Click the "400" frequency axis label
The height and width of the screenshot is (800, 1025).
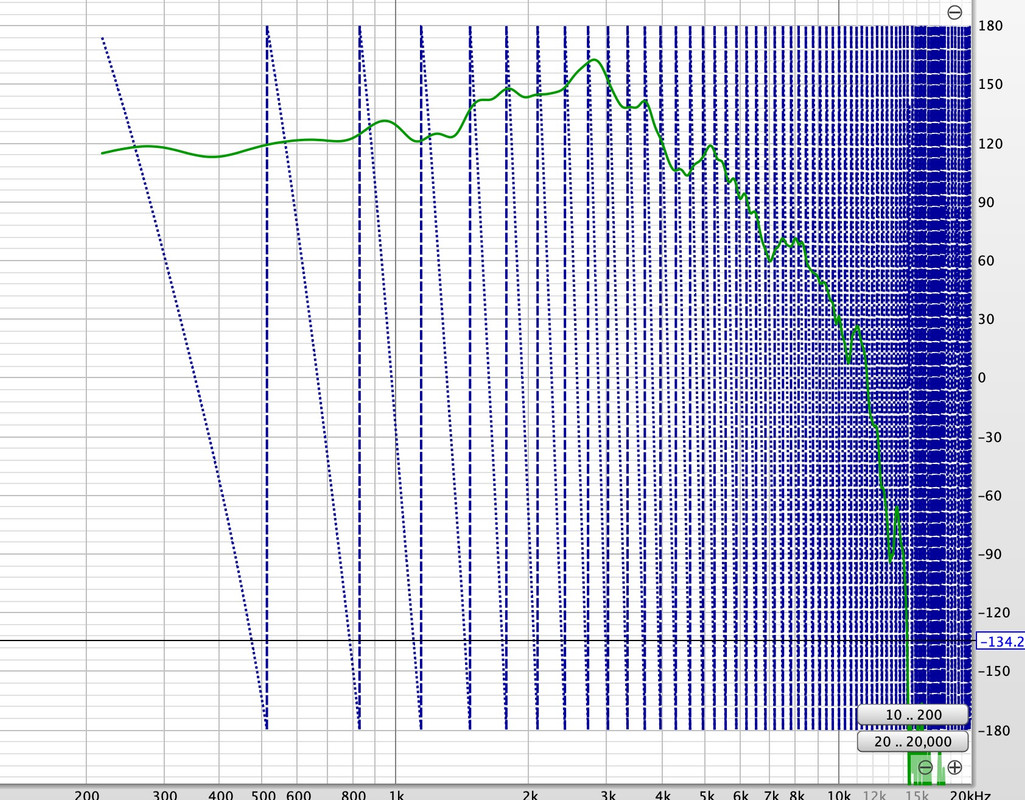tap(220, 795)
